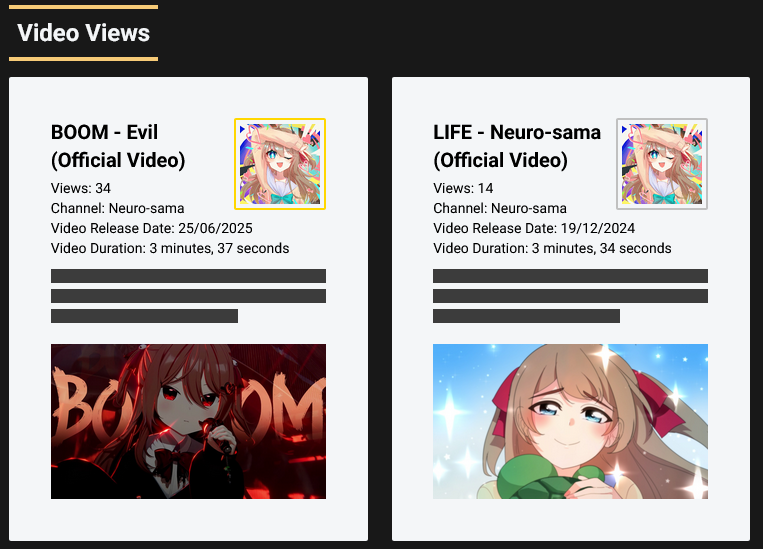Open the LIFE blue sparkle video thumbnail
The width and height of the screenshot is (763, 549).
tap(570, 421)
